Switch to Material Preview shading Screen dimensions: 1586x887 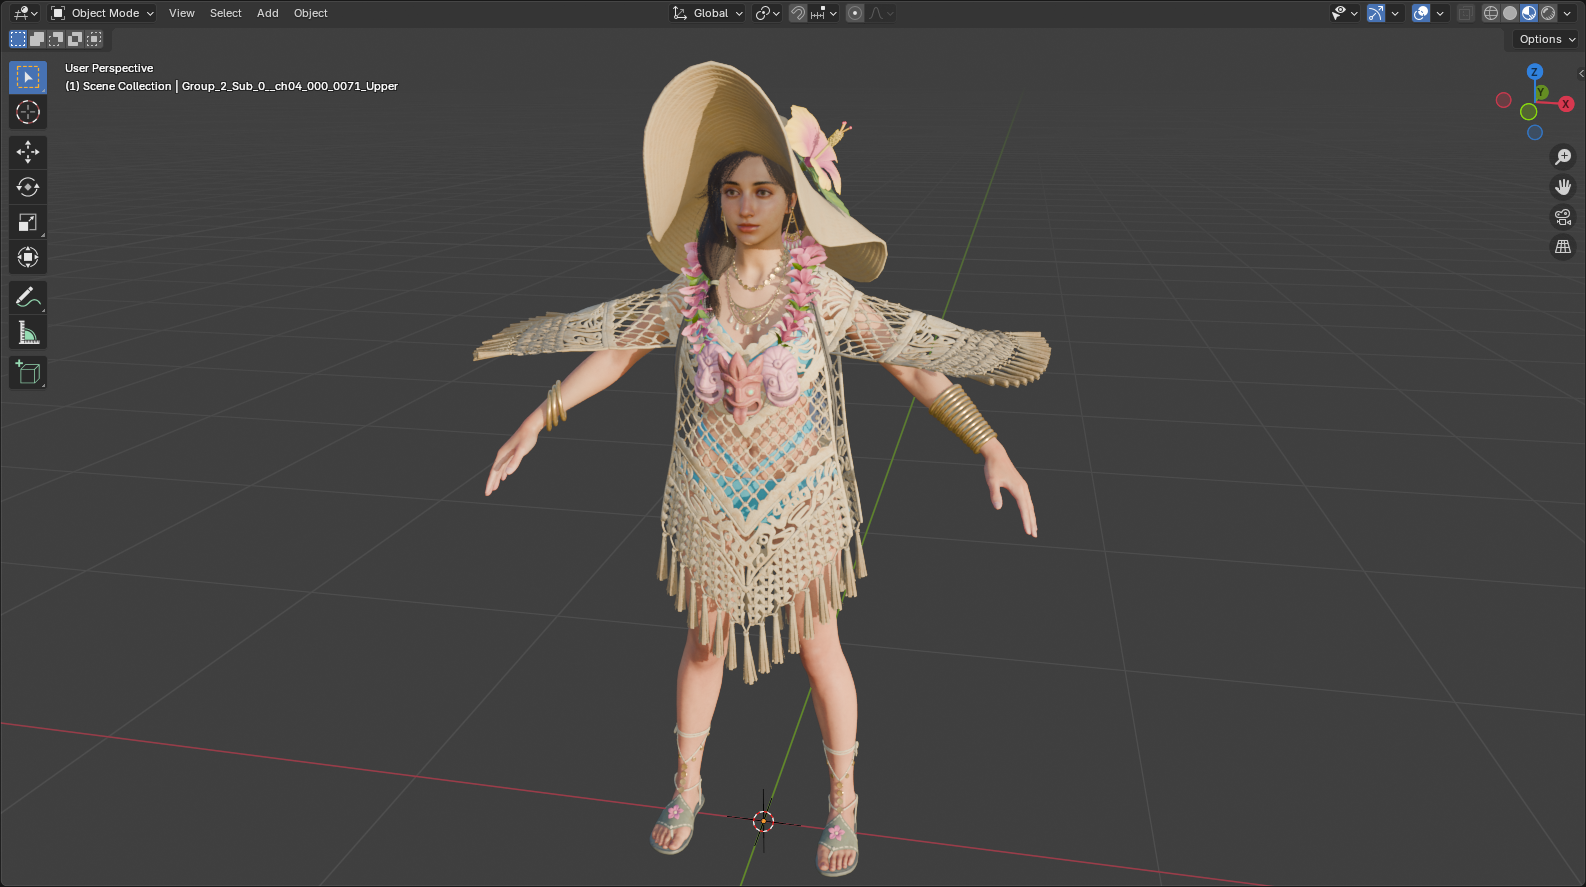pos(1529,13)
